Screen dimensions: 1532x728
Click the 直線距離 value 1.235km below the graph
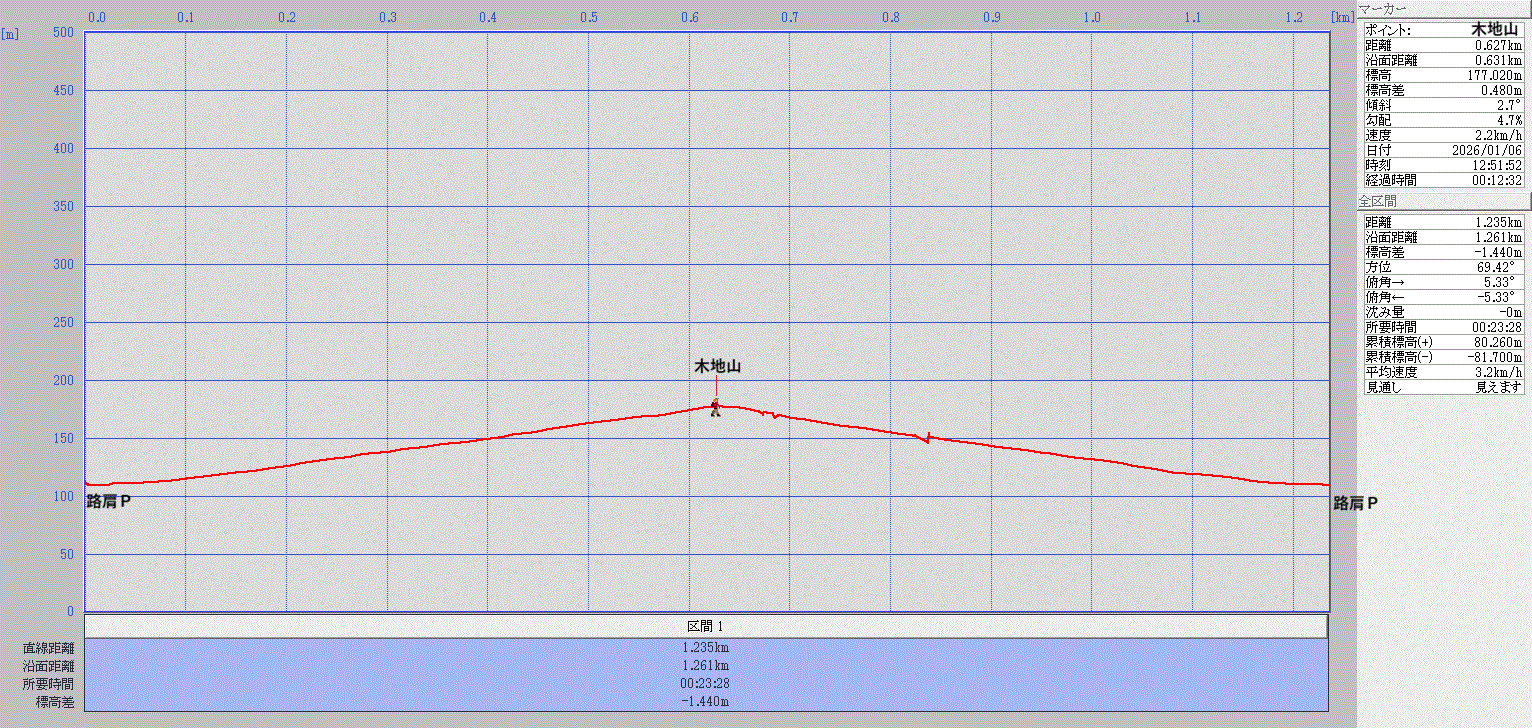click(706, 648)
